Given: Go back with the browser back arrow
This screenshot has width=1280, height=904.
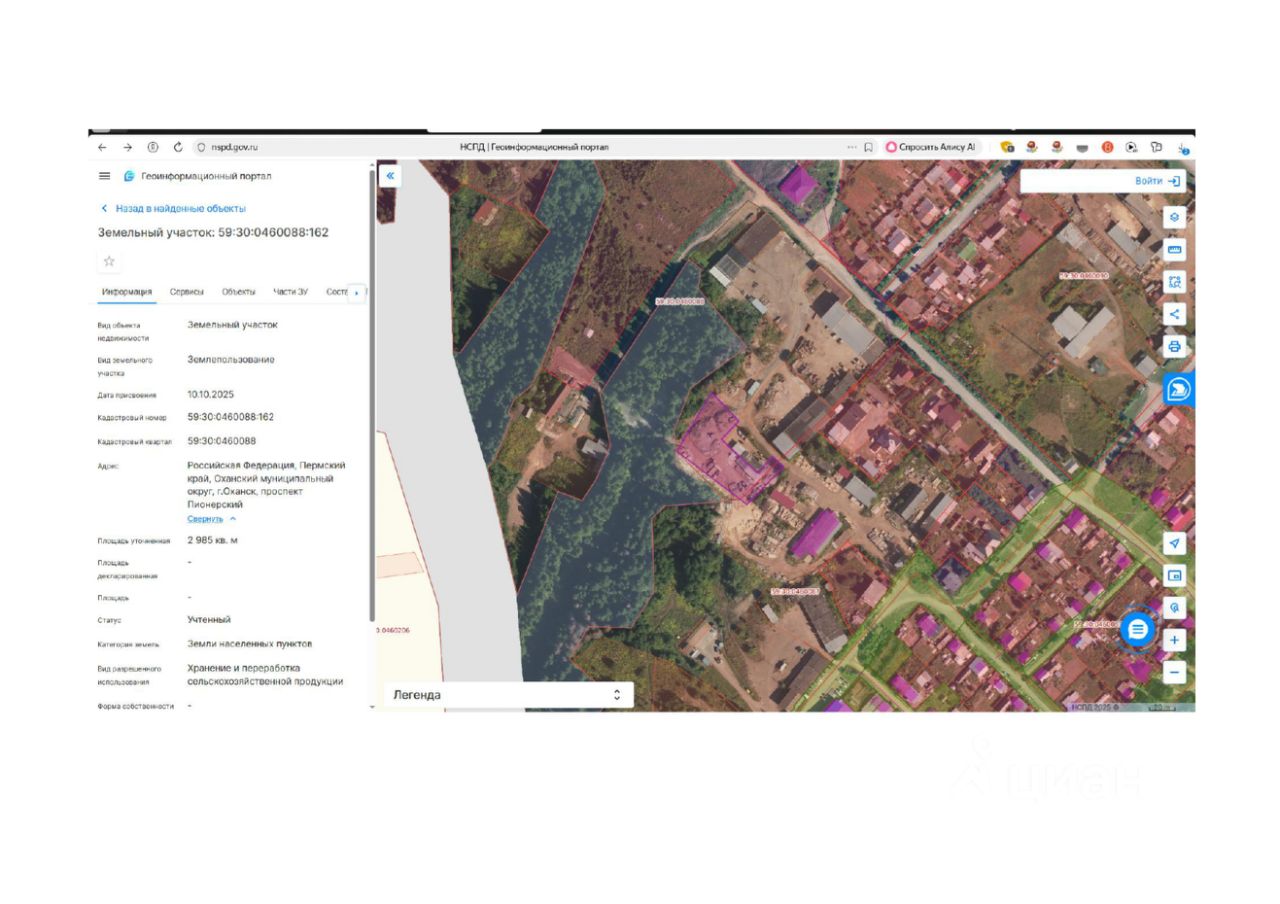Looking at the screenshot, I should [102, 147].
